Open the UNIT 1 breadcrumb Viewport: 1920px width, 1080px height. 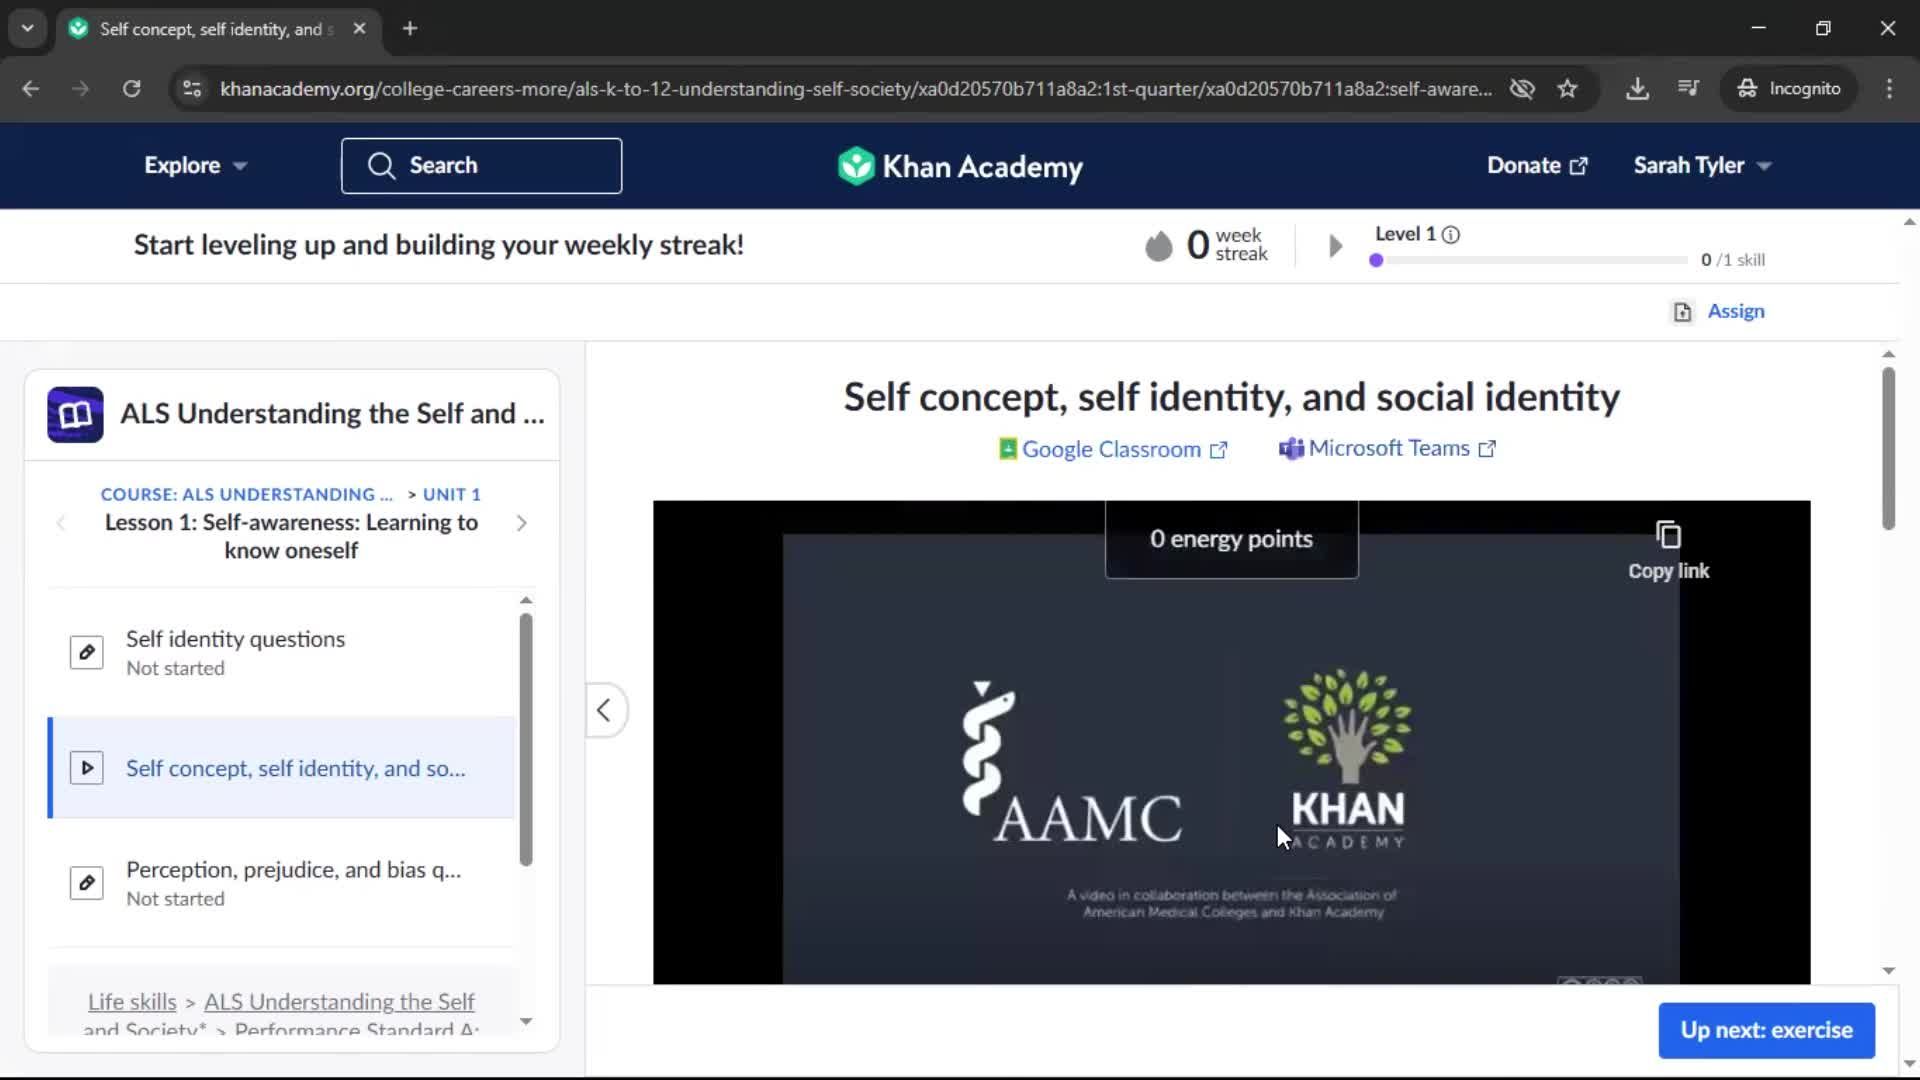tap(452, 494)
